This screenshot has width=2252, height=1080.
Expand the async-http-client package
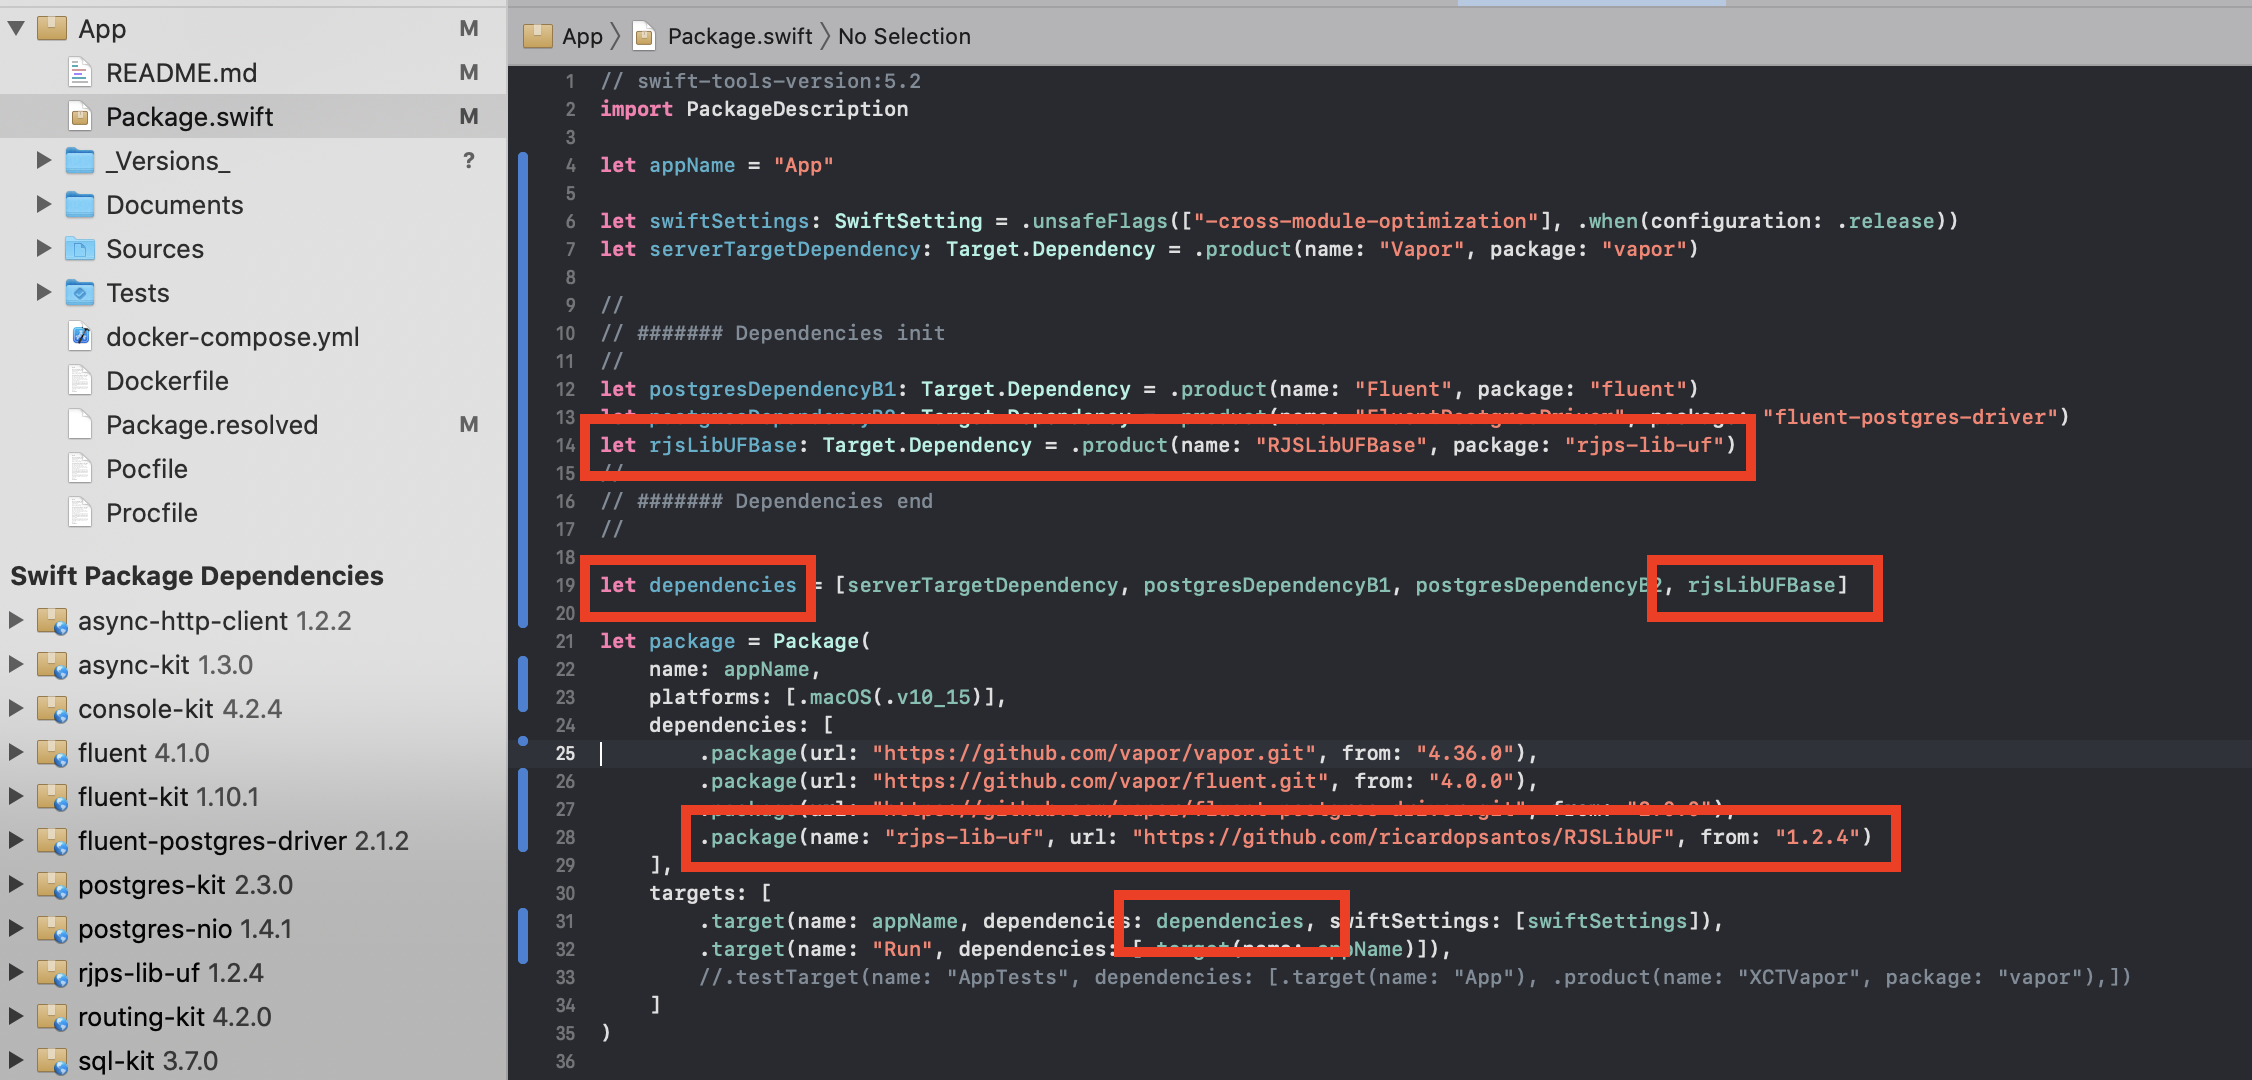point(16,621)
